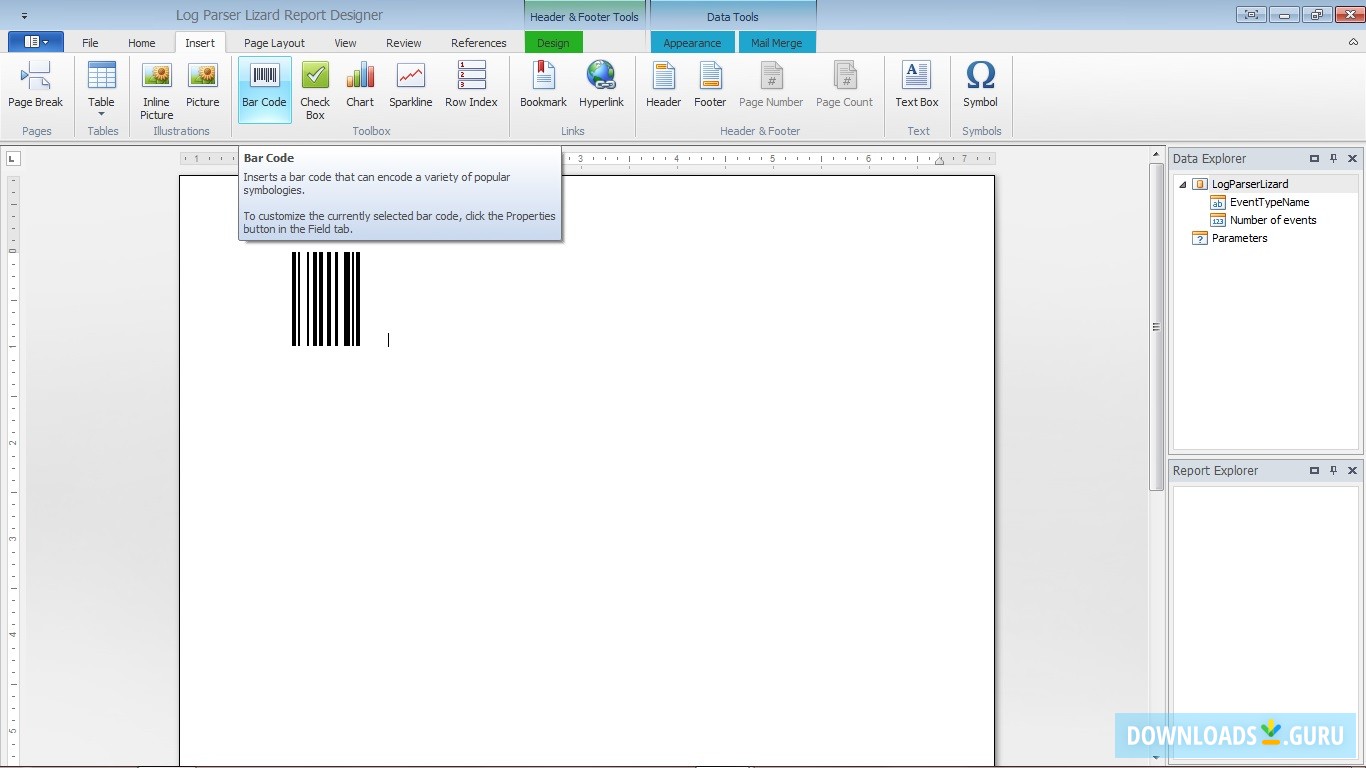The image size is (1366, 768).
Task: Switch to the Page Layout tab
Action: point(274,43)
